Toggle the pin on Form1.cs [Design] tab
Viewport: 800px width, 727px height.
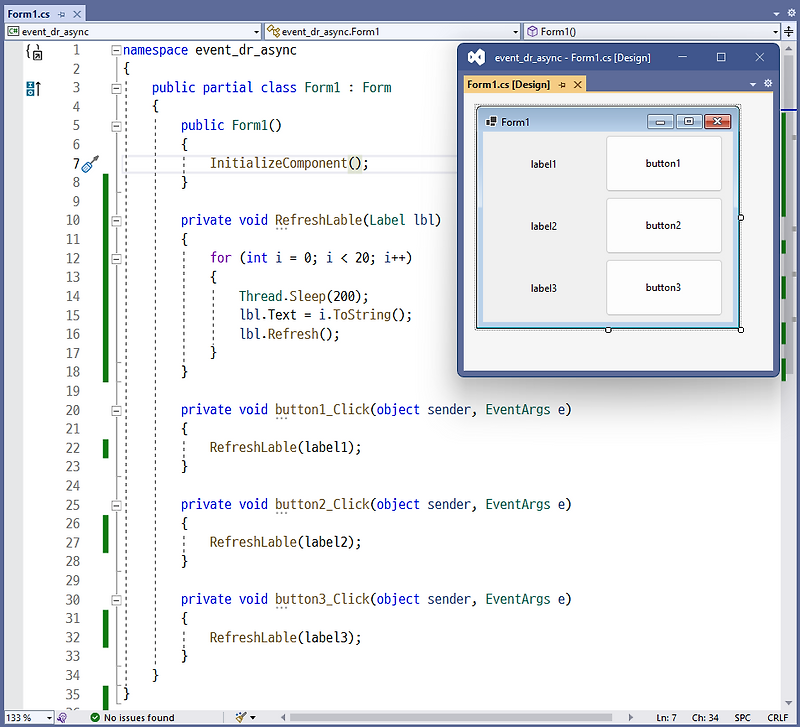point(561,85)
